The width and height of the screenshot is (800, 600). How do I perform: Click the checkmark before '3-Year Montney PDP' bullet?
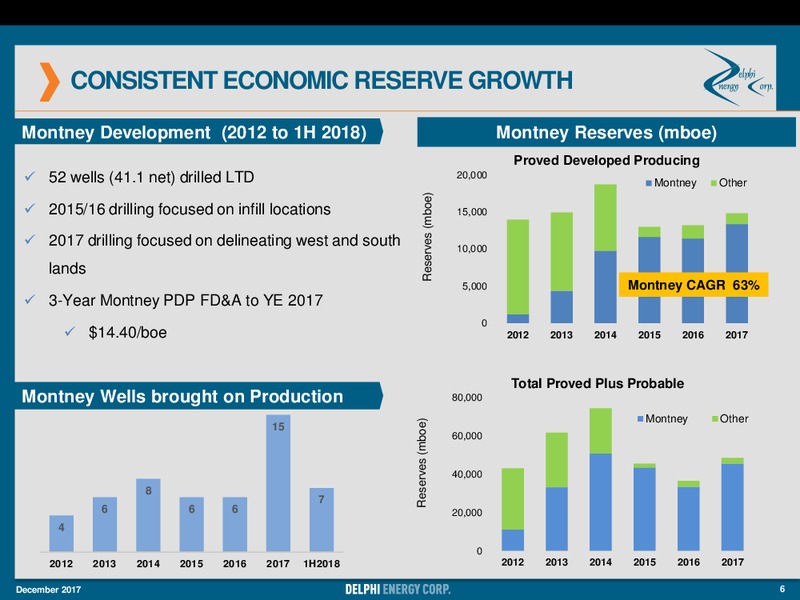30,299
